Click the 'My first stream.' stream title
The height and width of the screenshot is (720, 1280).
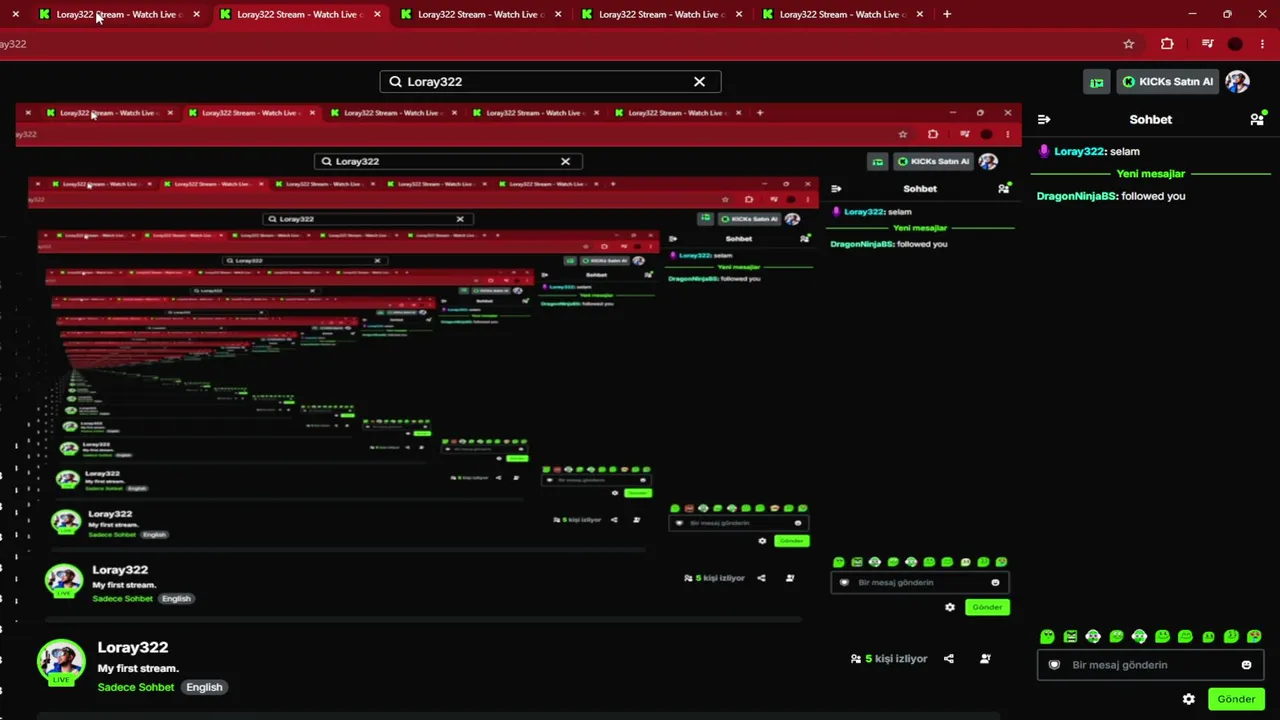pyautogui.click(x=138, y=668)
